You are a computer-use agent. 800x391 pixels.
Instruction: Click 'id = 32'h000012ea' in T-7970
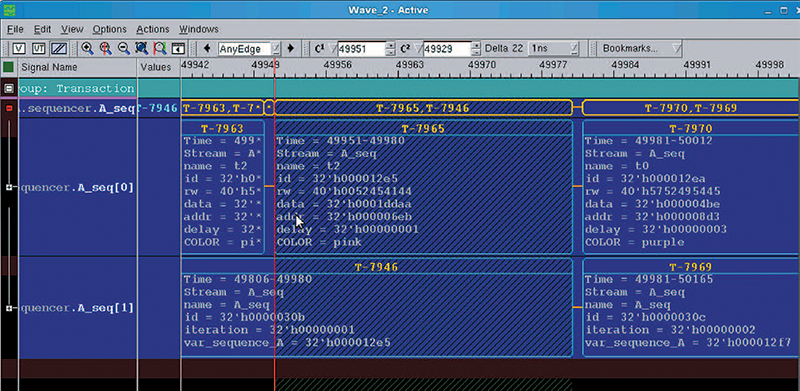pos(645,179)
